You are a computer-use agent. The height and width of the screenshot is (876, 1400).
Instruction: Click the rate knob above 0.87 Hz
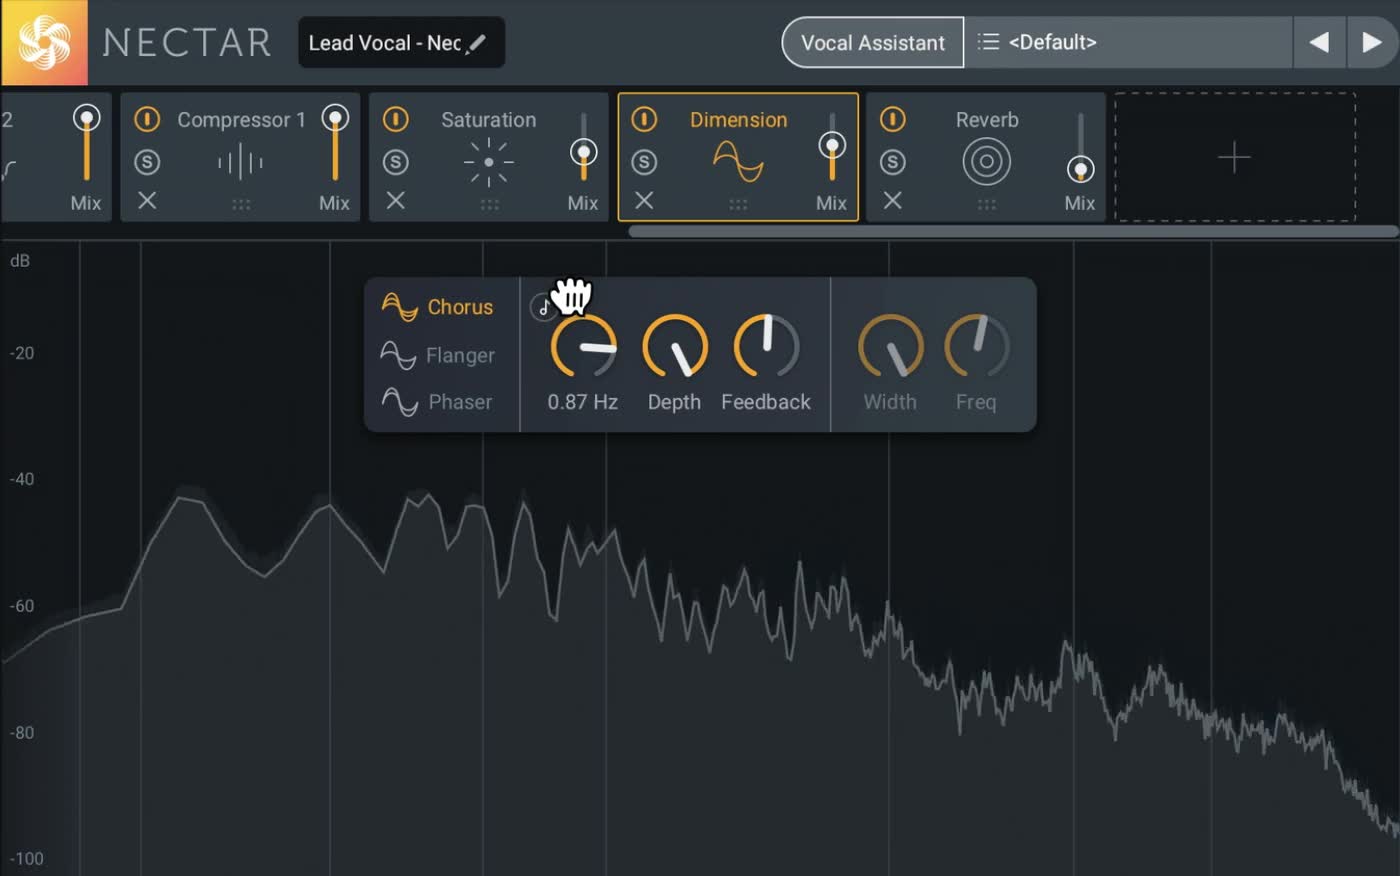point(583,347)
